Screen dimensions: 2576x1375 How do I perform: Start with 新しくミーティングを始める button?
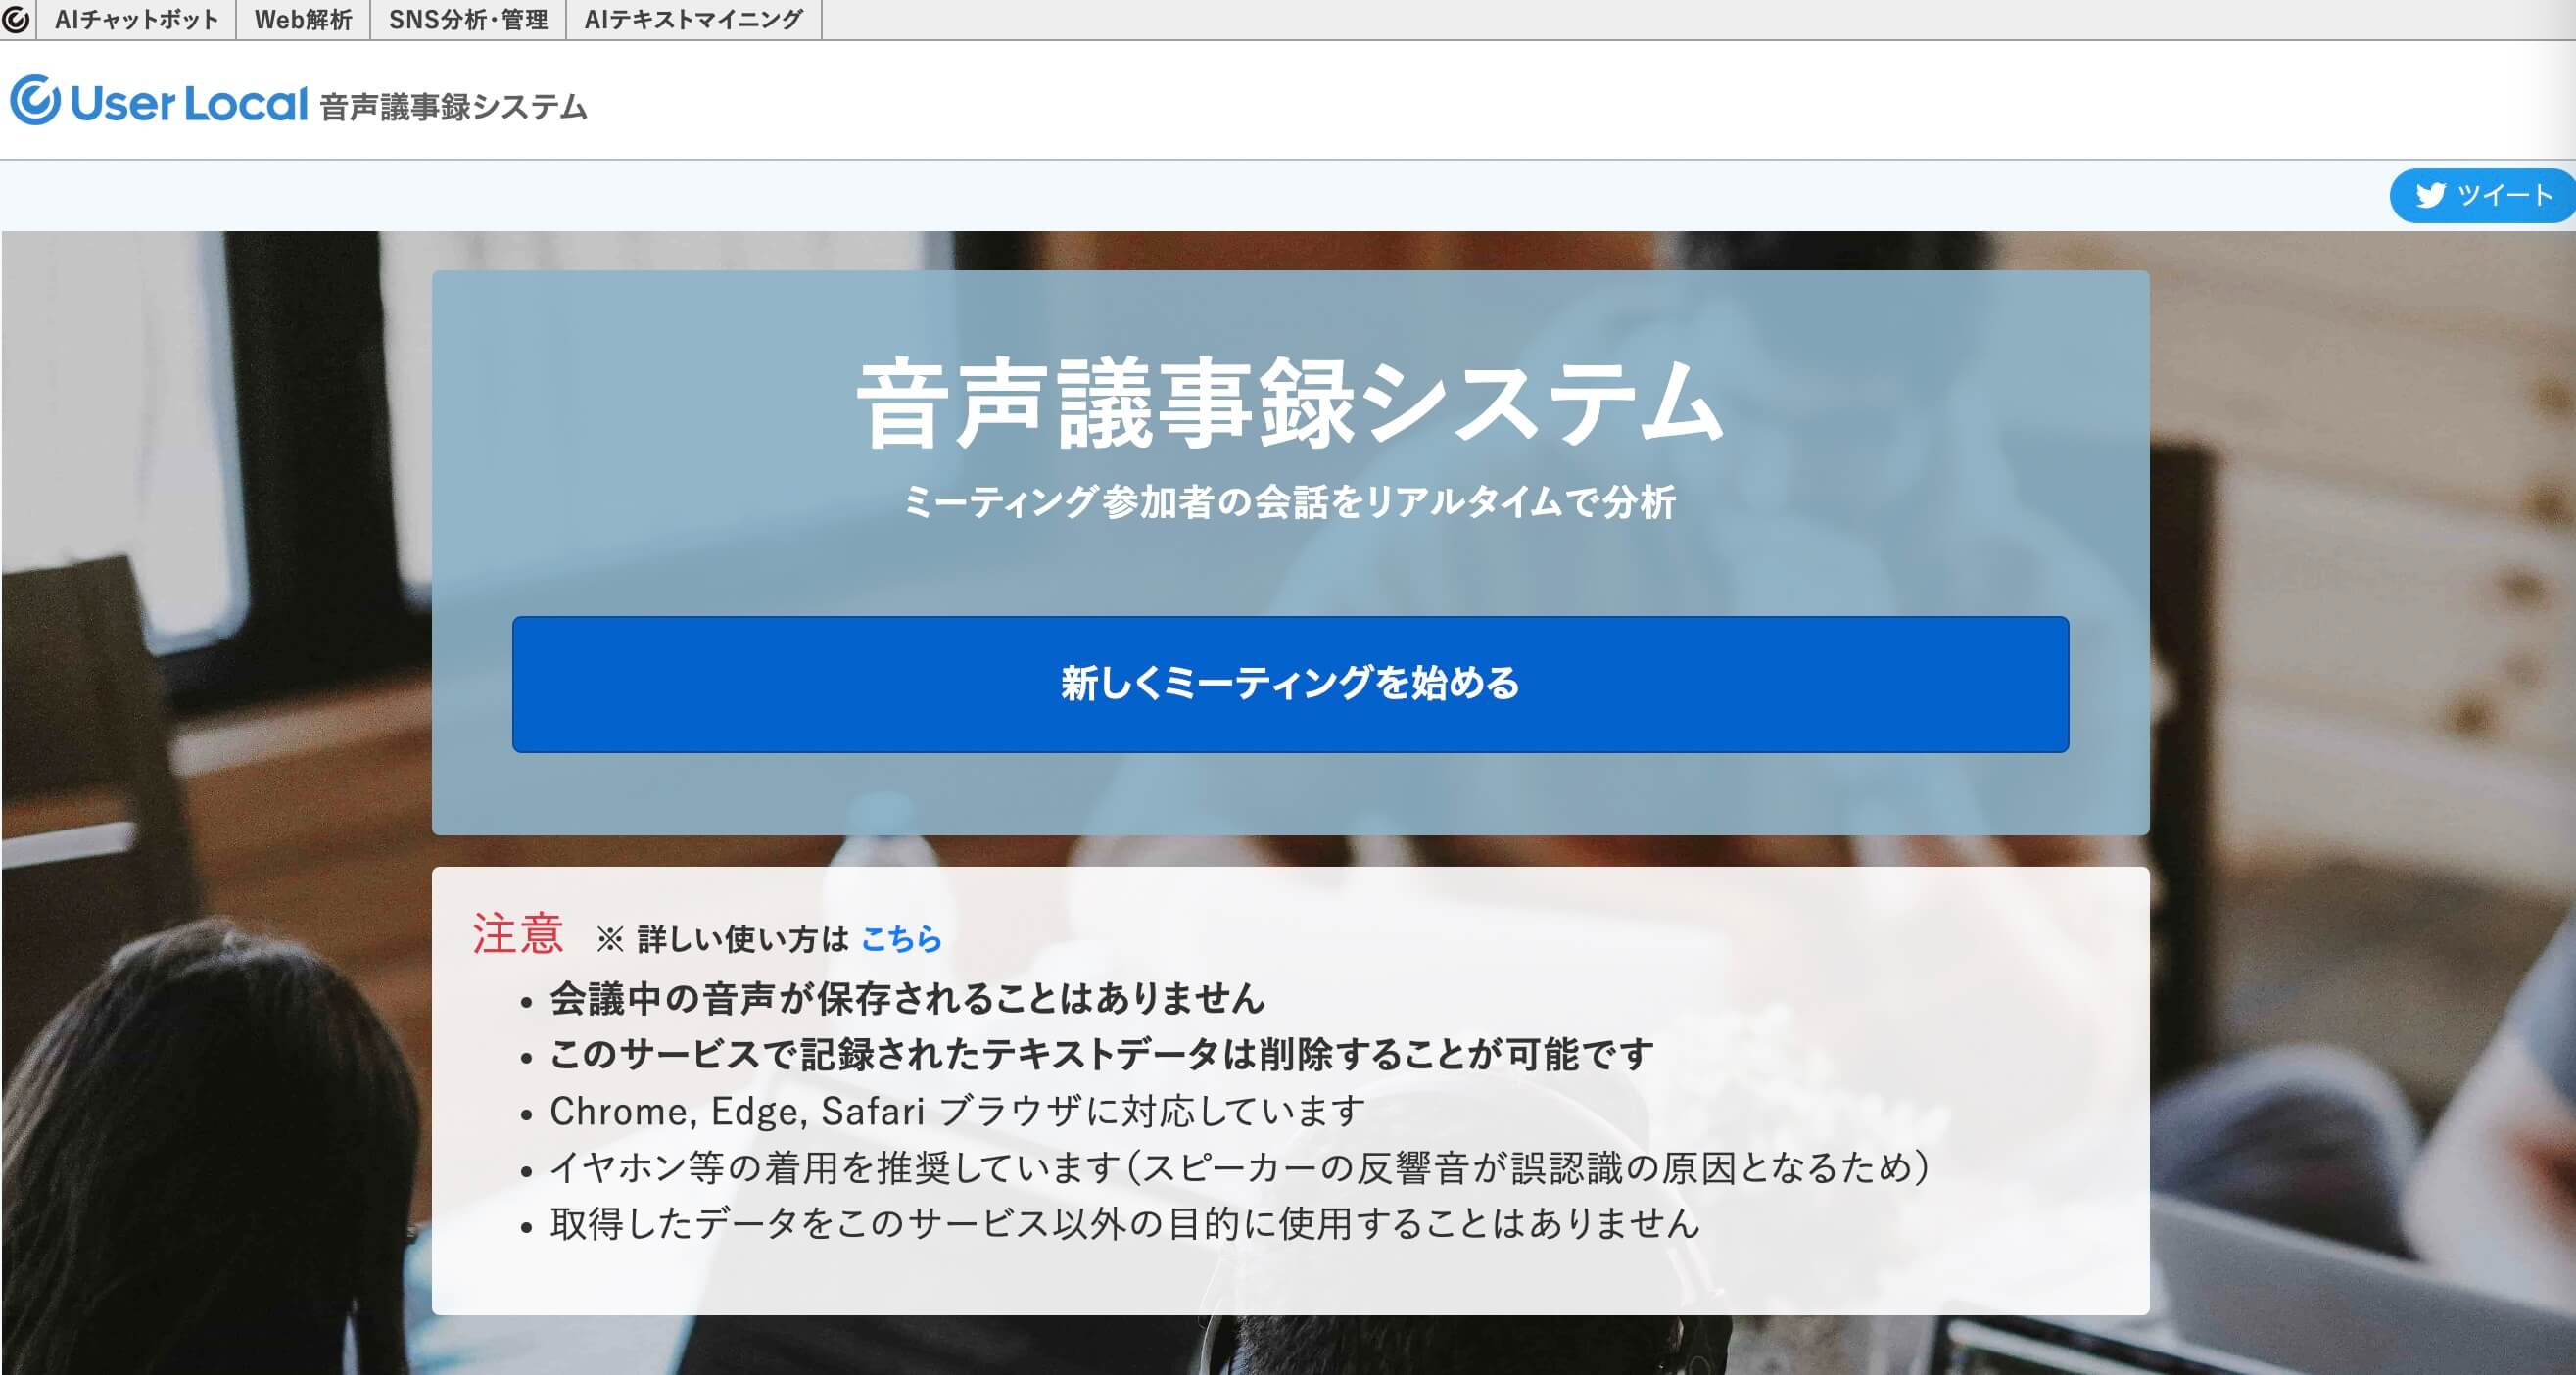click(1290, 684)
